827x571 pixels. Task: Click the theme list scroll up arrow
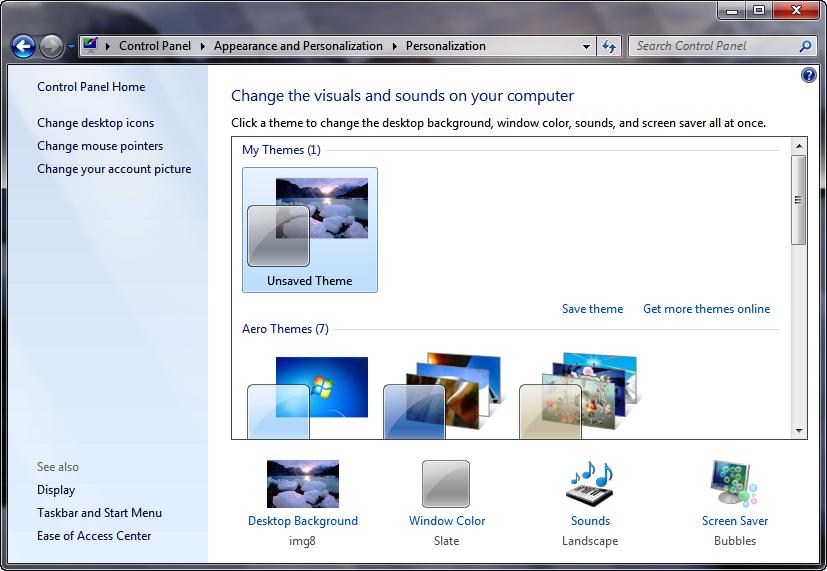(799, 146)
